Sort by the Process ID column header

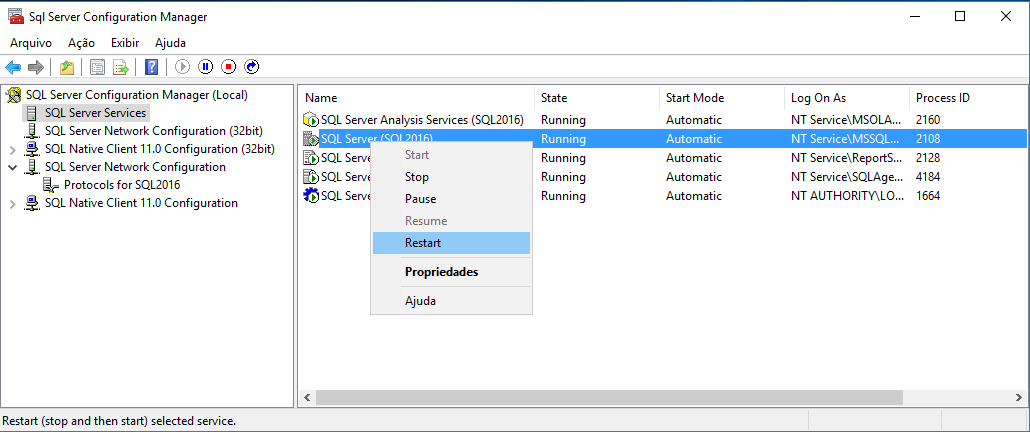[x=968, y=98]
